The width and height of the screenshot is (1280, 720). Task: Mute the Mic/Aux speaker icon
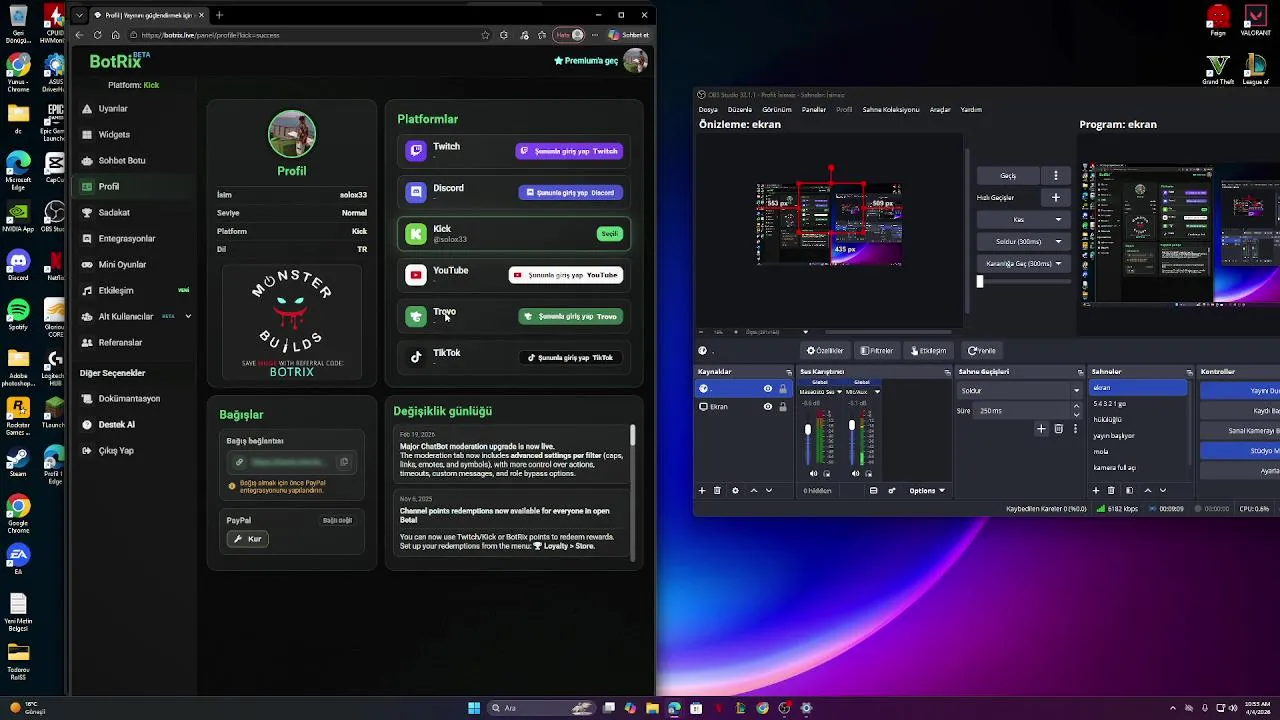pyautogui.click(x=855, y=473)
